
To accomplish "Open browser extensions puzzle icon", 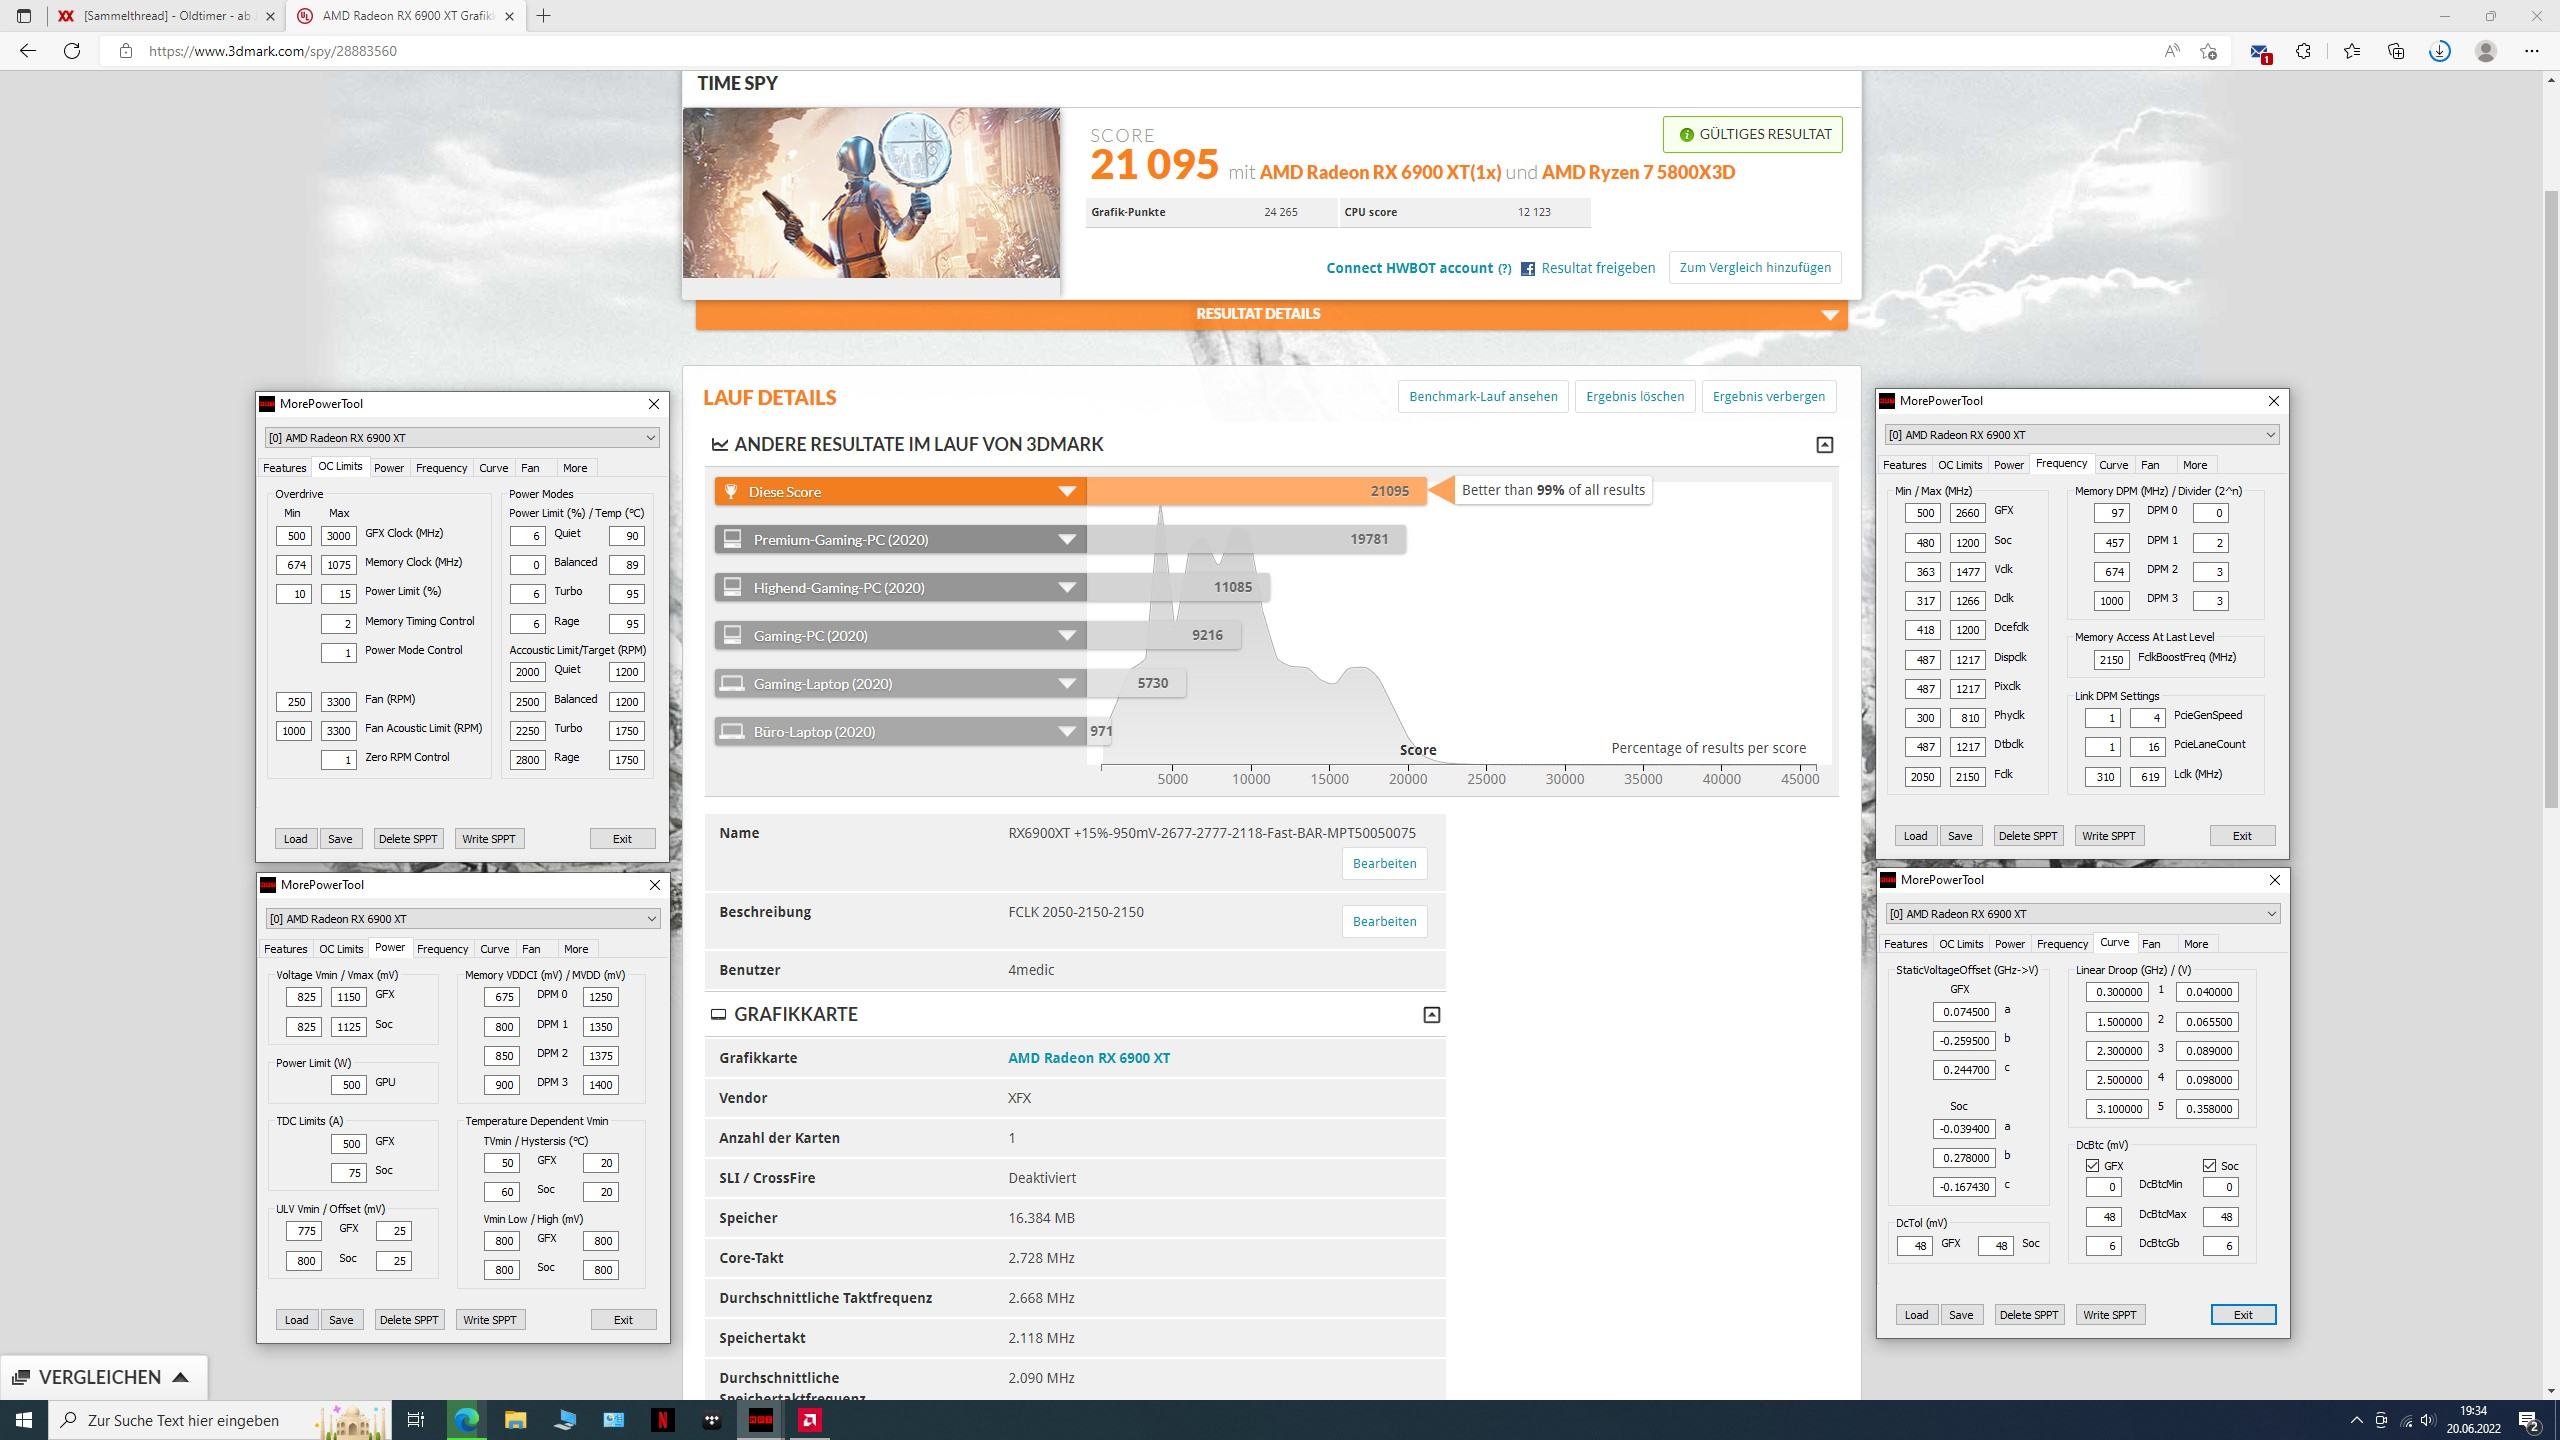I will point(2303,51).
